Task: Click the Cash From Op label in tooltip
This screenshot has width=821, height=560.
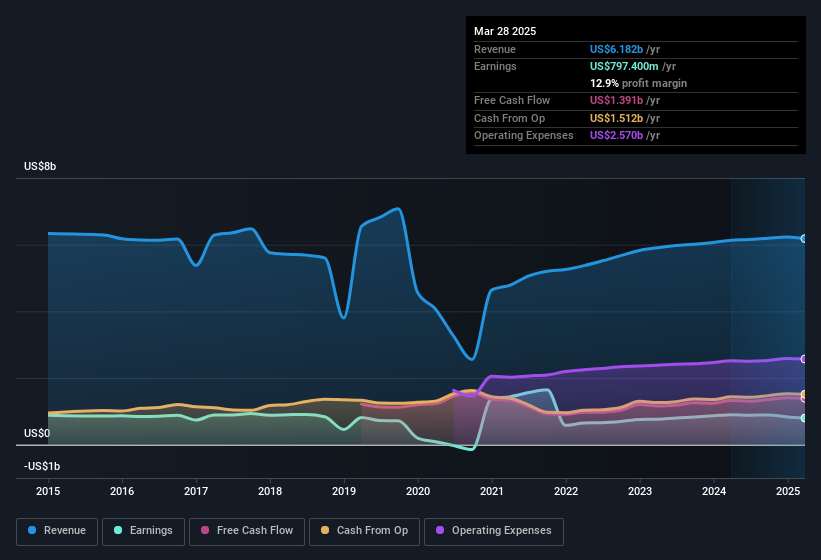Action: 509,118
